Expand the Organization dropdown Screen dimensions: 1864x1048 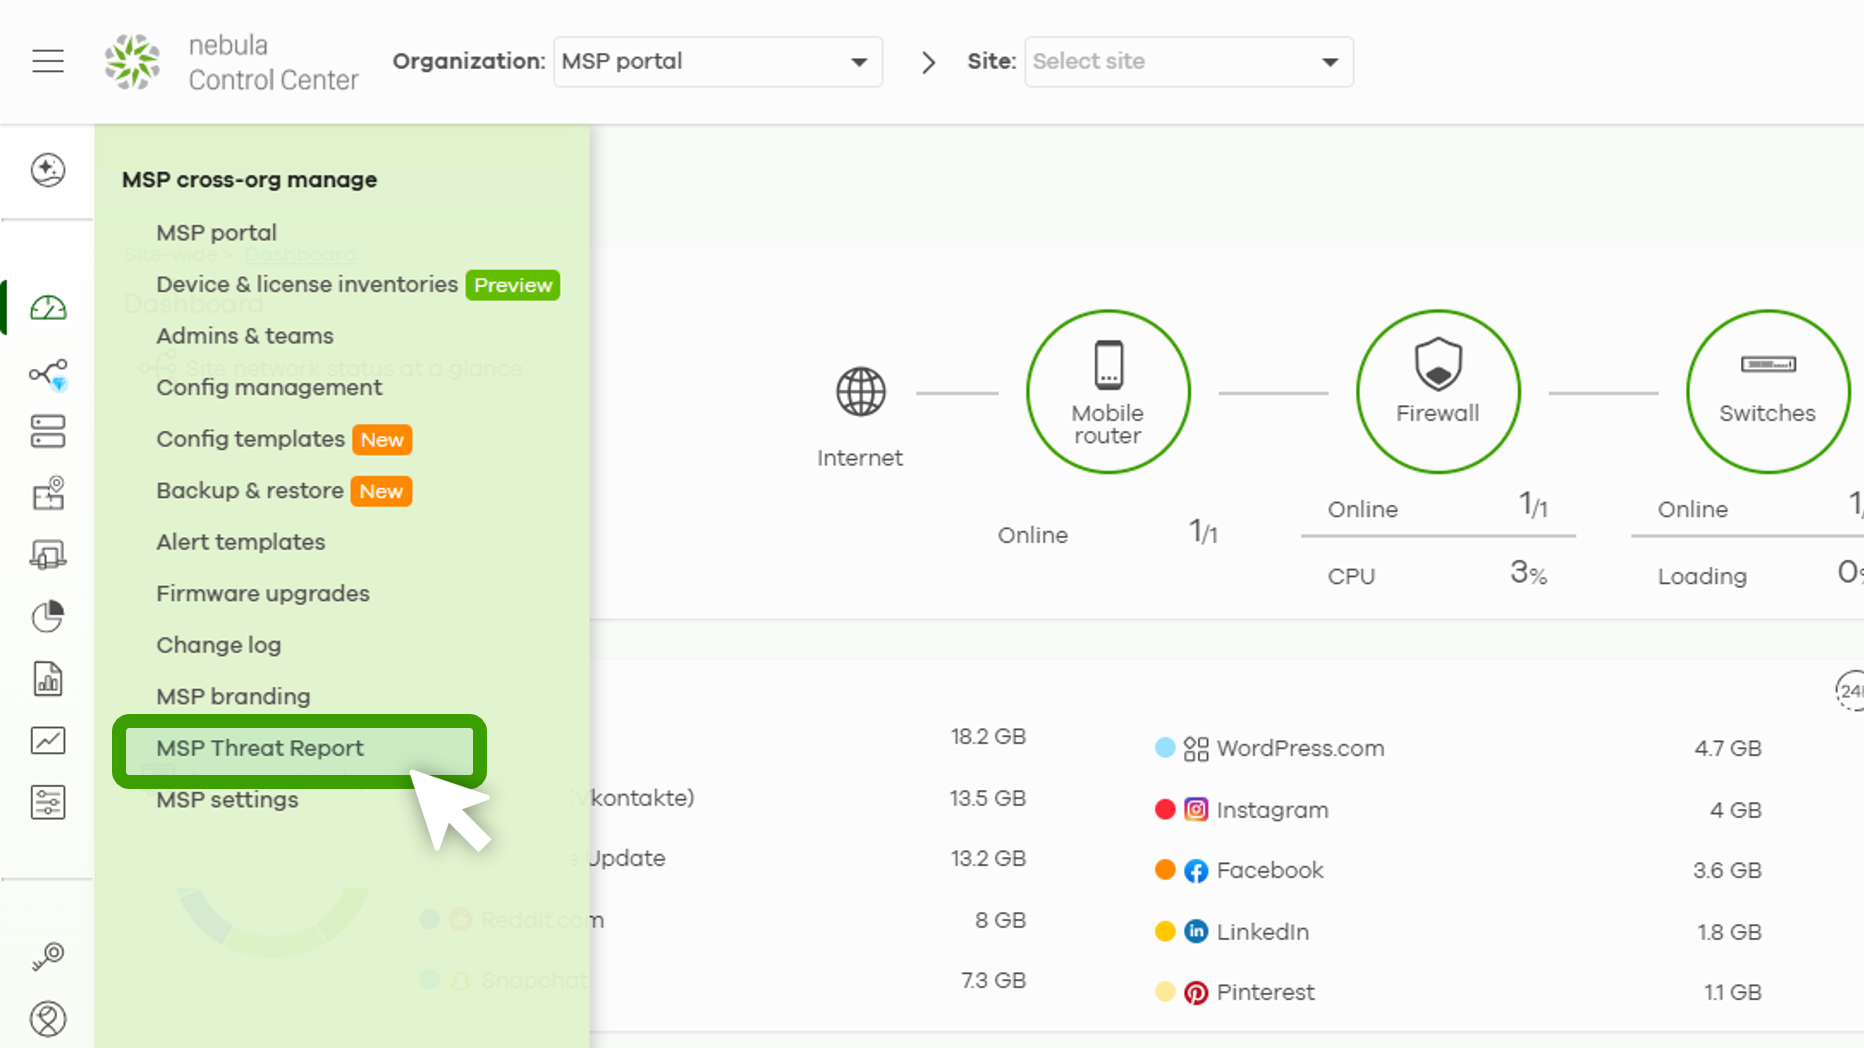coord(718,62)
